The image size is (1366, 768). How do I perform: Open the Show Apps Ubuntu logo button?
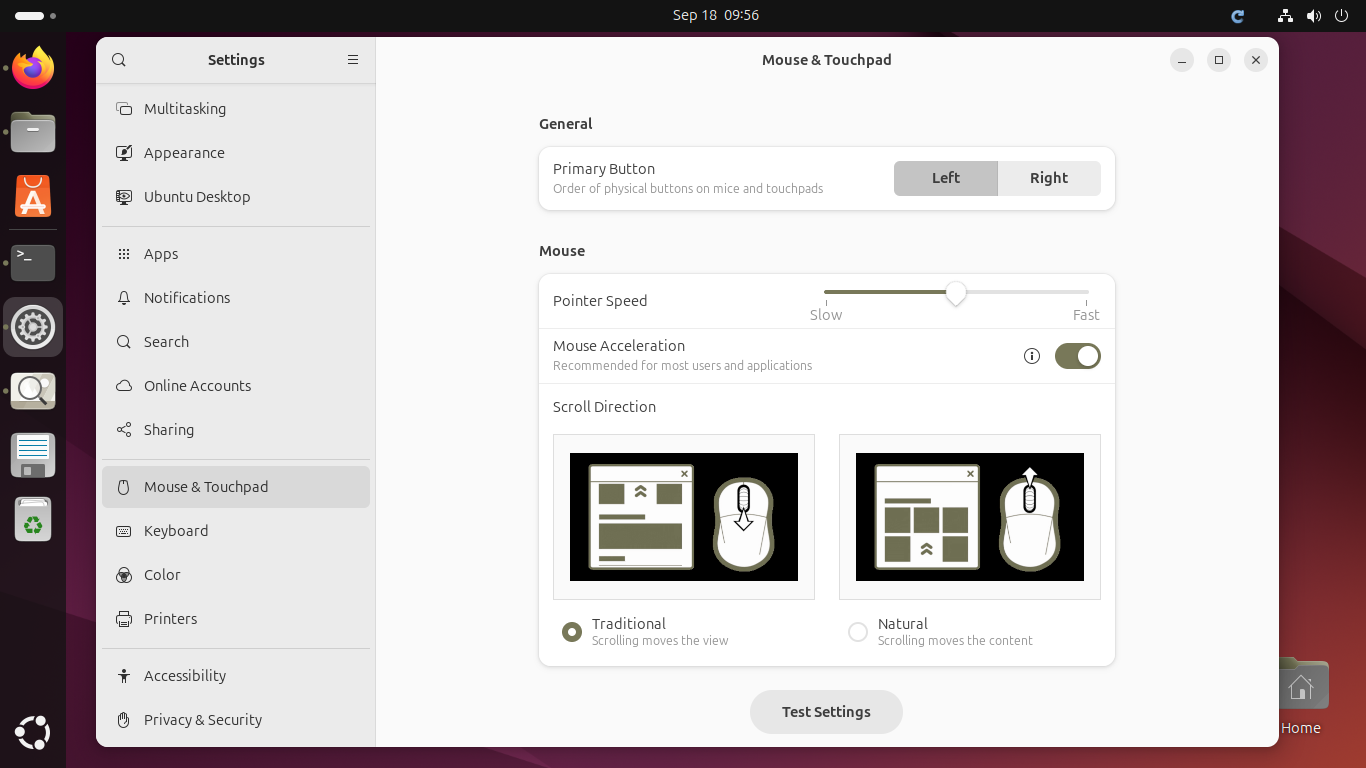tap(33, 732)
